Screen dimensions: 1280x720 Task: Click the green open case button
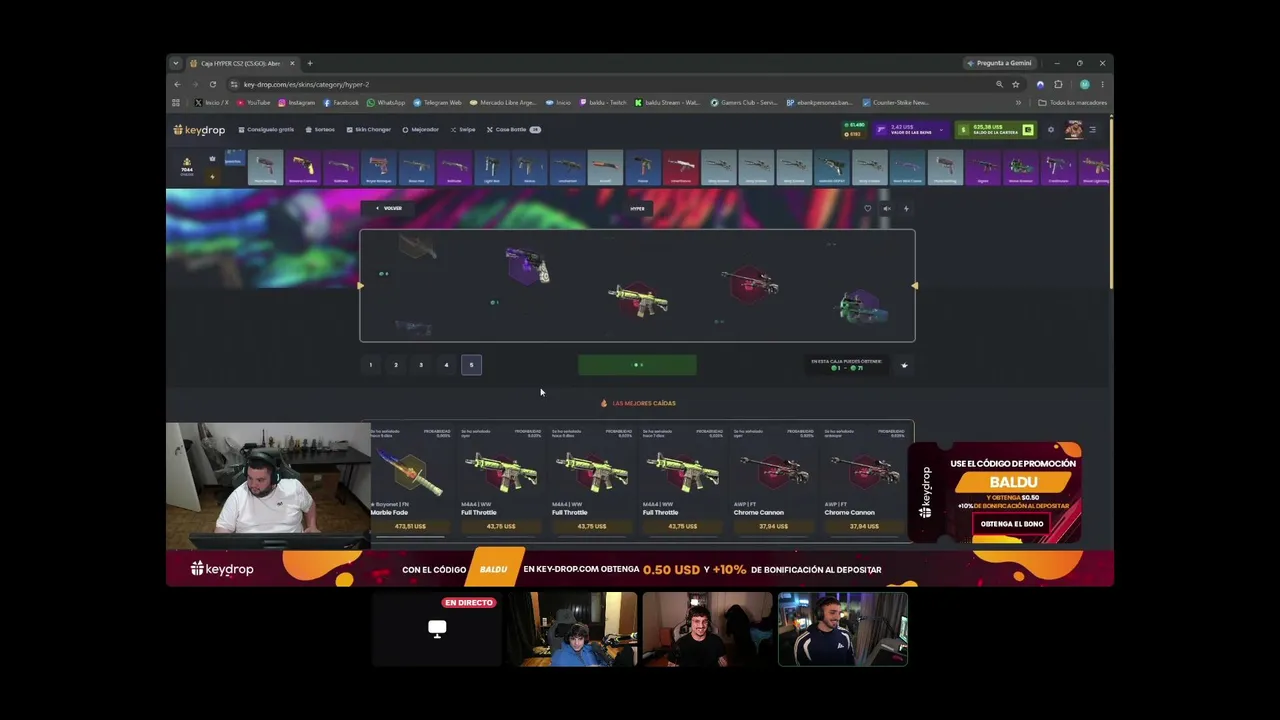637,365
